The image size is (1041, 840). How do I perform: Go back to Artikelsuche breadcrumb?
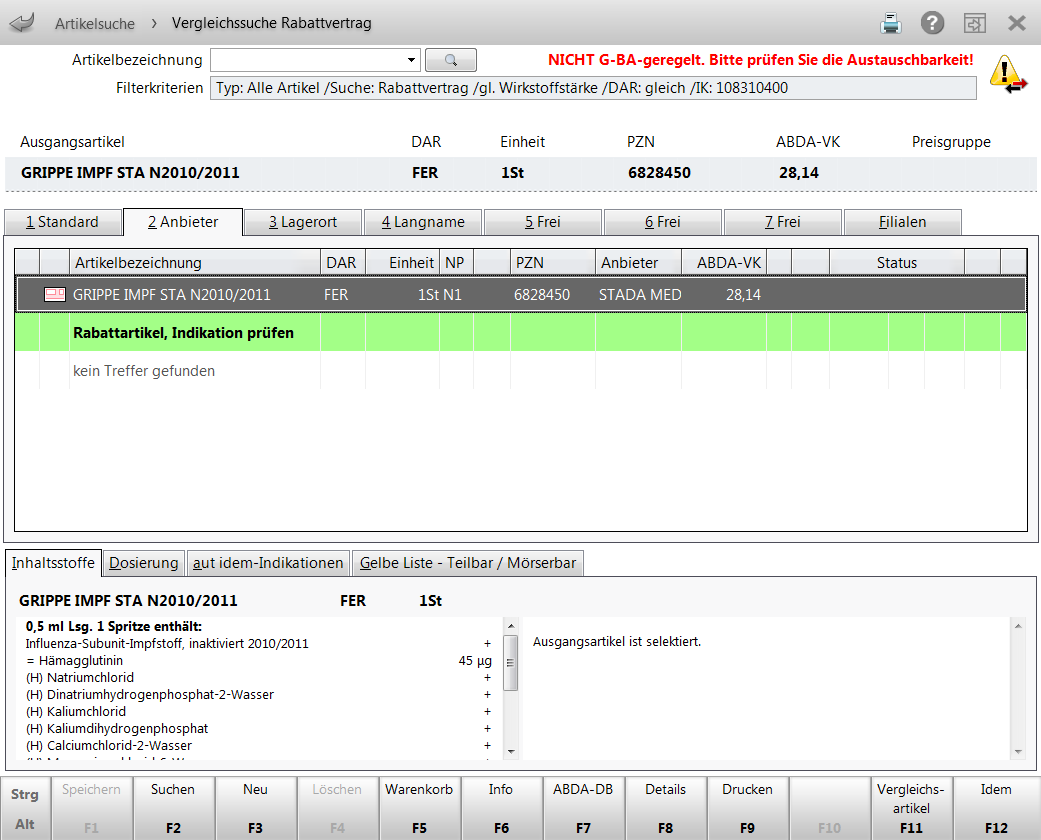pos(95,24)
